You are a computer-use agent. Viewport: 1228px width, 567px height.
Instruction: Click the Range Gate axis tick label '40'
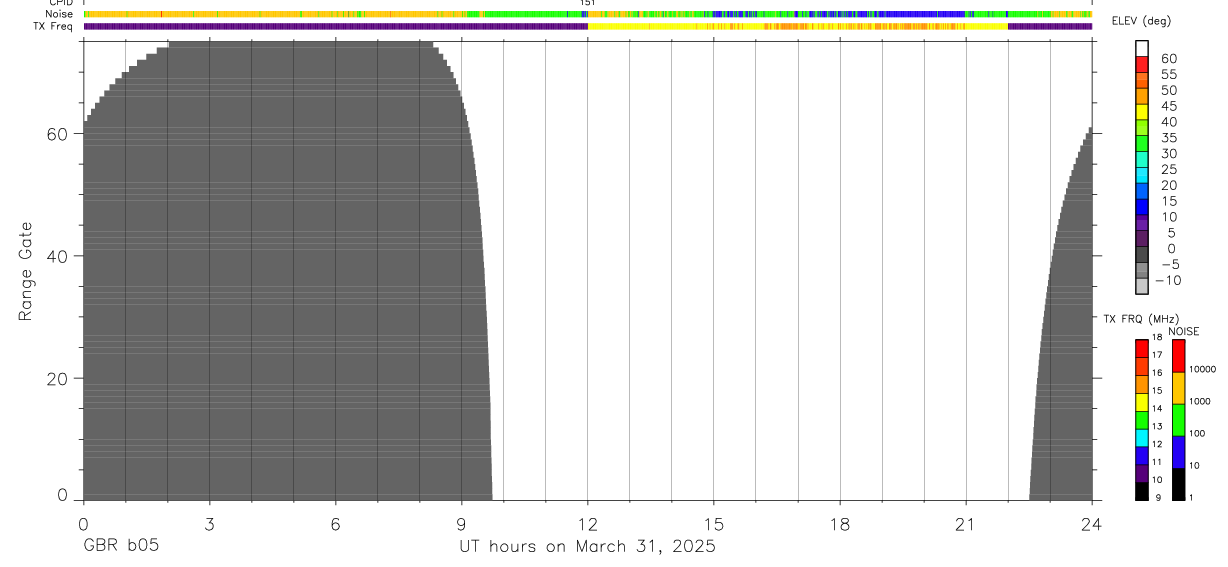tap(56, 256)
